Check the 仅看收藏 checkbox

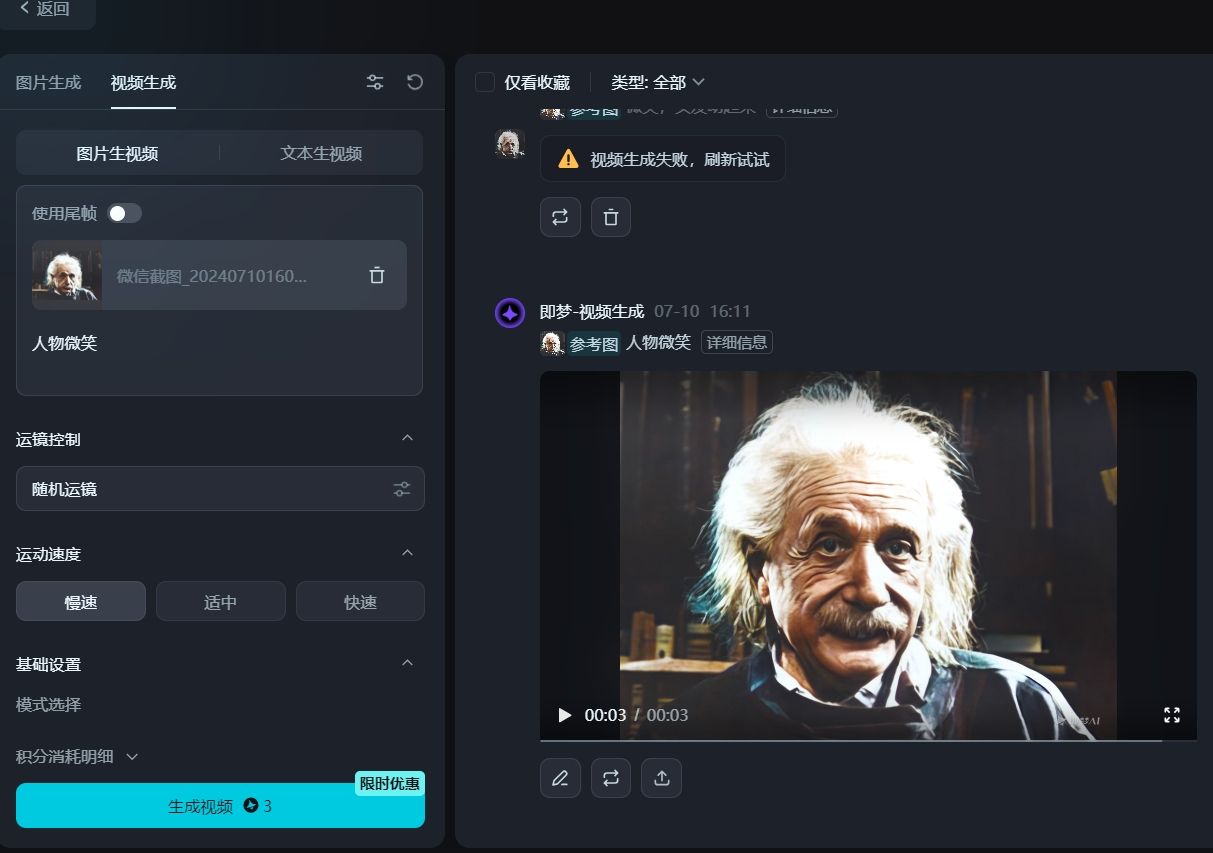click(484, 82)
